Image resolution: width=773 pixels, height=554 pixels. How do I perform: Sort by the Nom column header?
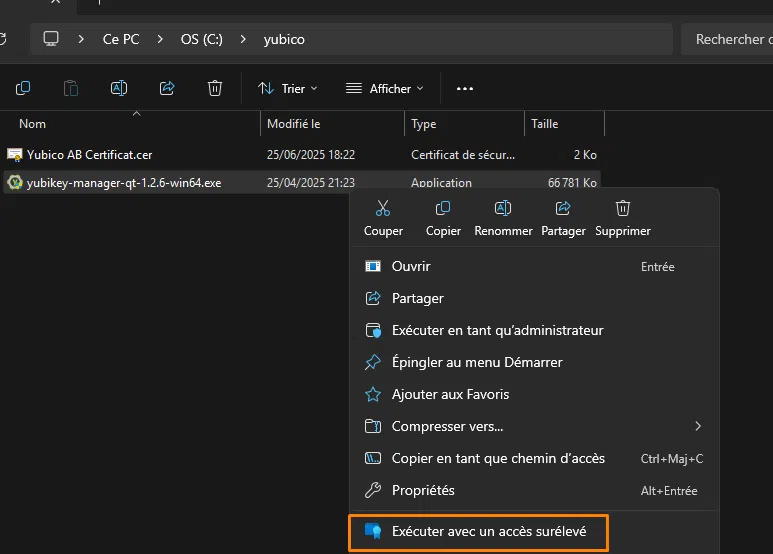pyautogui.click(x=131, y=124)
